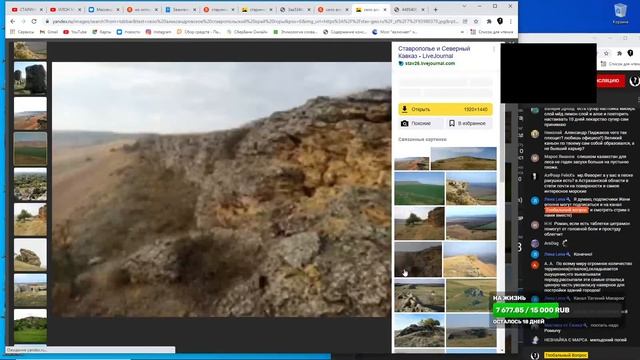This screenshot has height=360, width=640.
Task: Open related image of wide brown hill ridge
Action: (464, 158)
